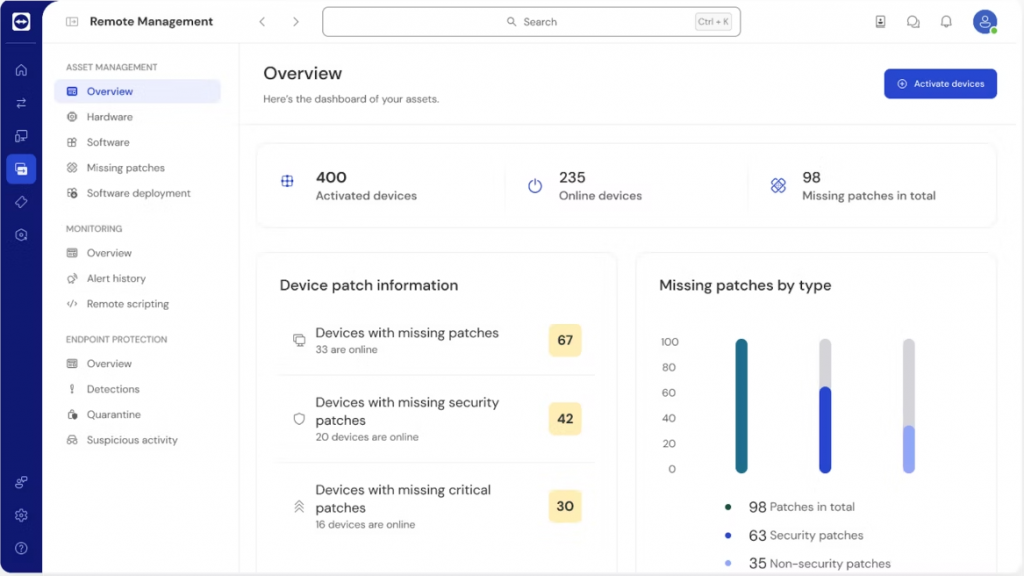Viewport: 1024px width, 576px height.
Task: Open the notifications bell icon
Action: click(946, 22)
